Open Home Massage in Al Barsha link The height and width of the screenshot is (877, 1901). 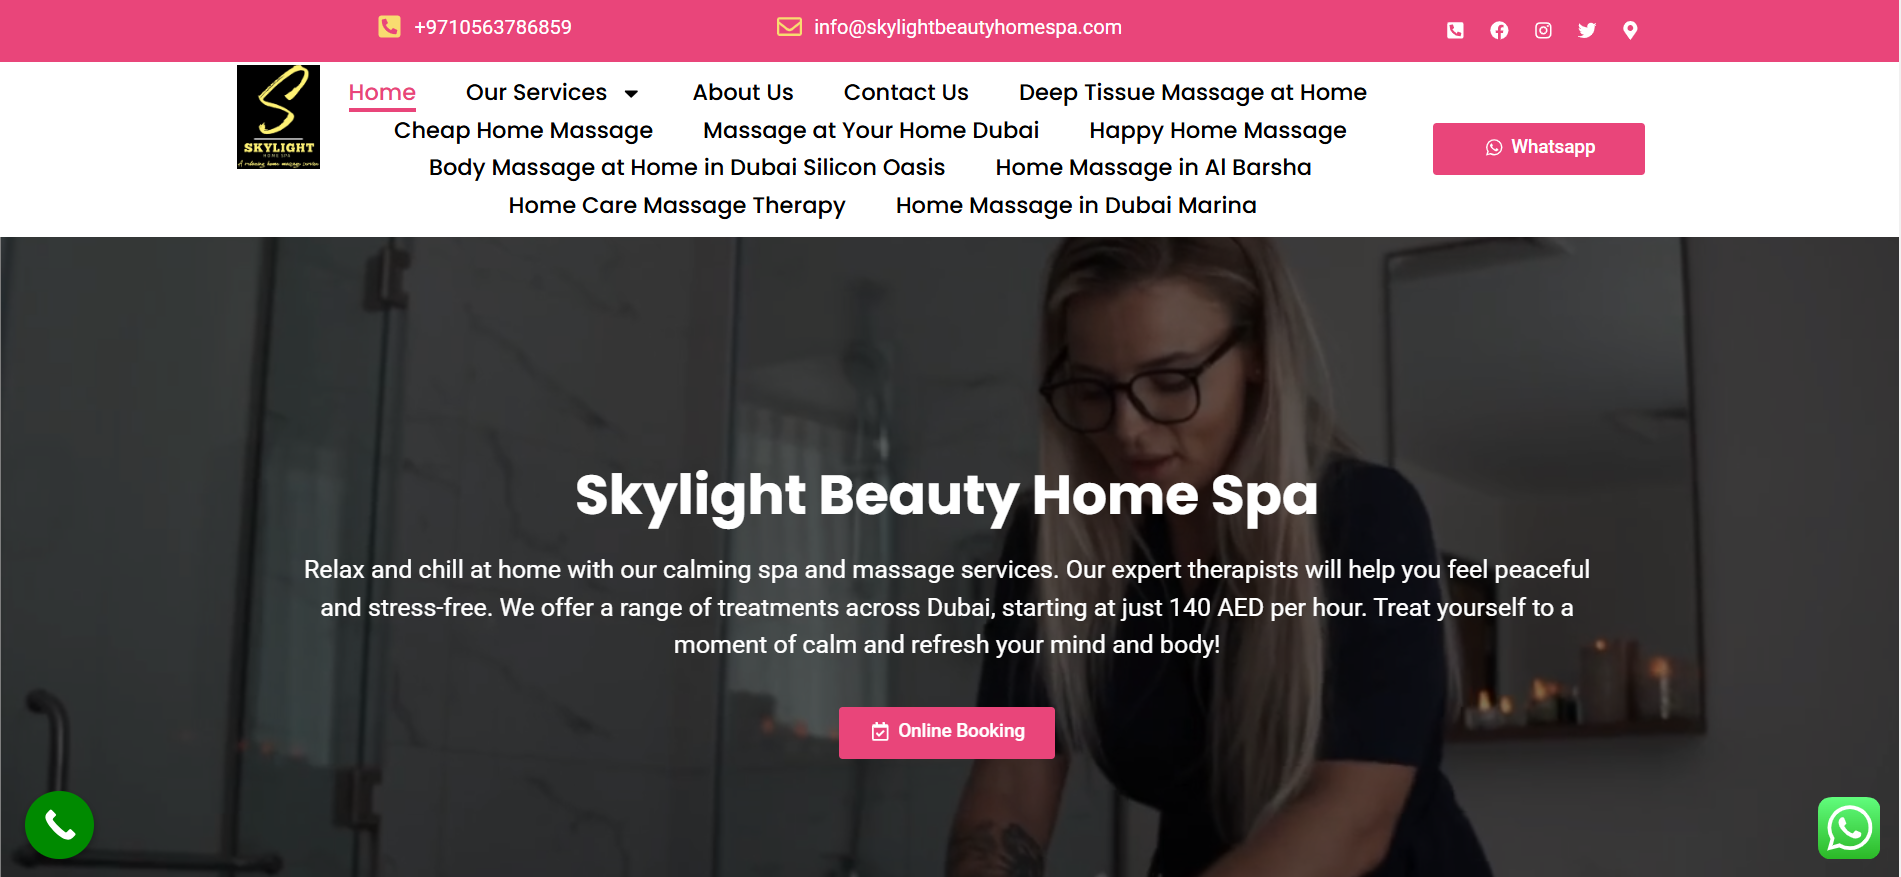[1153, 168]
